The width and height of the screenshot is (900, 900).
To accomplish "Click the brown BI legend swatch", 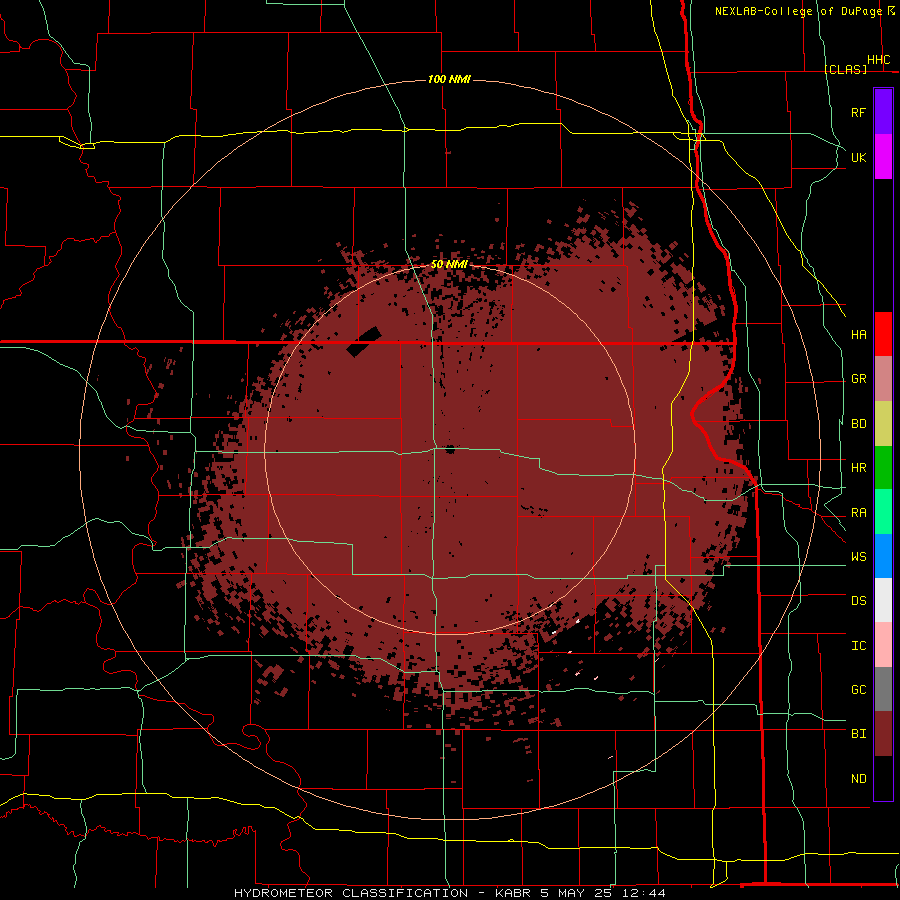I will 883,734.
